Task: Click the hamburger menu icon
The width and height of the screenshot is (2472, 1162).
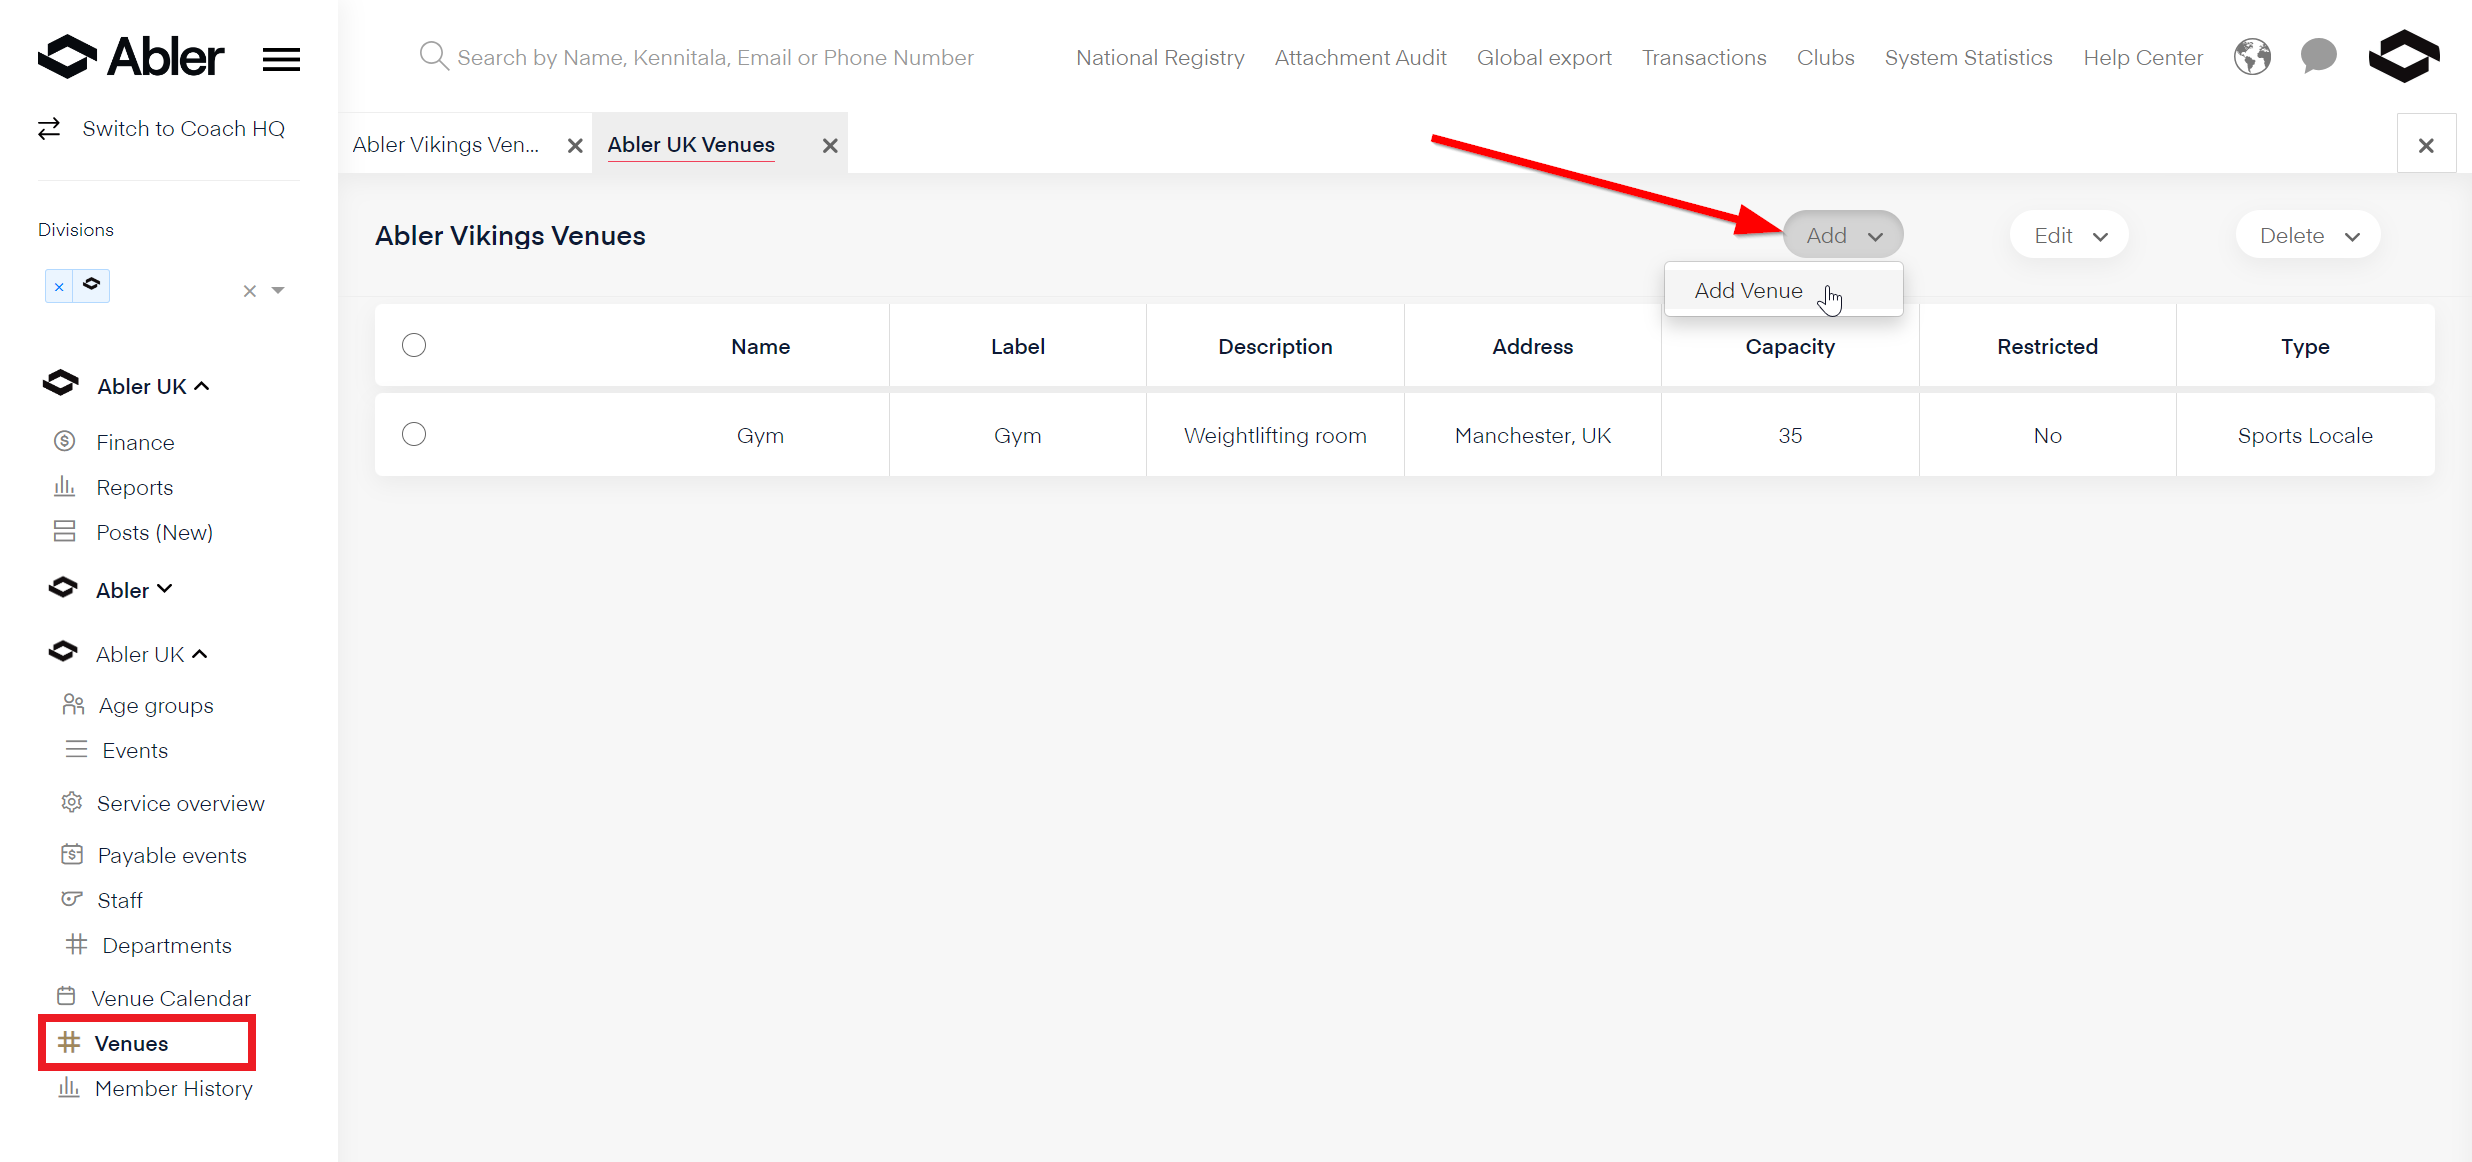Action: 281,59
